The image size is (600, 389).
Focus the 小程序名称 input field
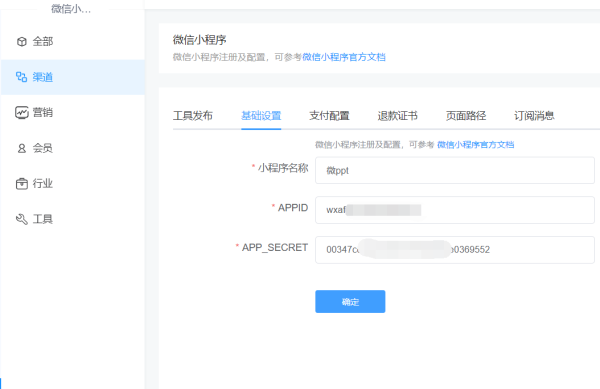pos(455,170)
